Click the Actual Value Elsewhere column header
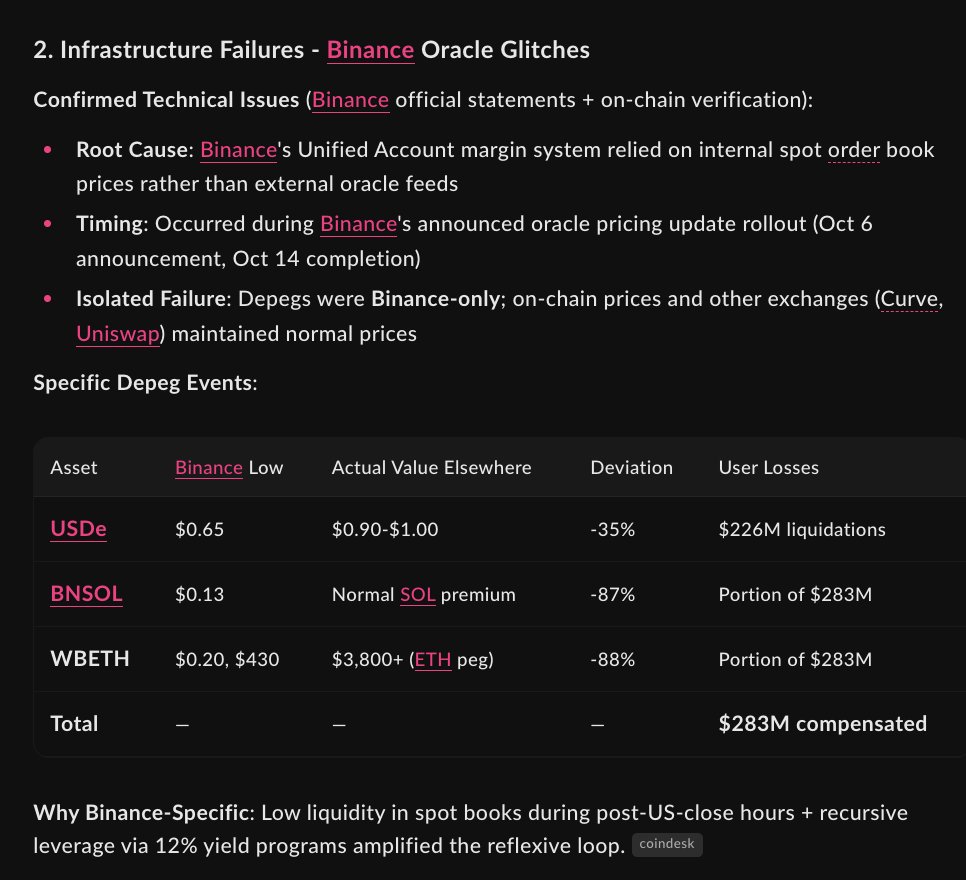The height and width of the screenshot is (880, 966). point(431,468)
